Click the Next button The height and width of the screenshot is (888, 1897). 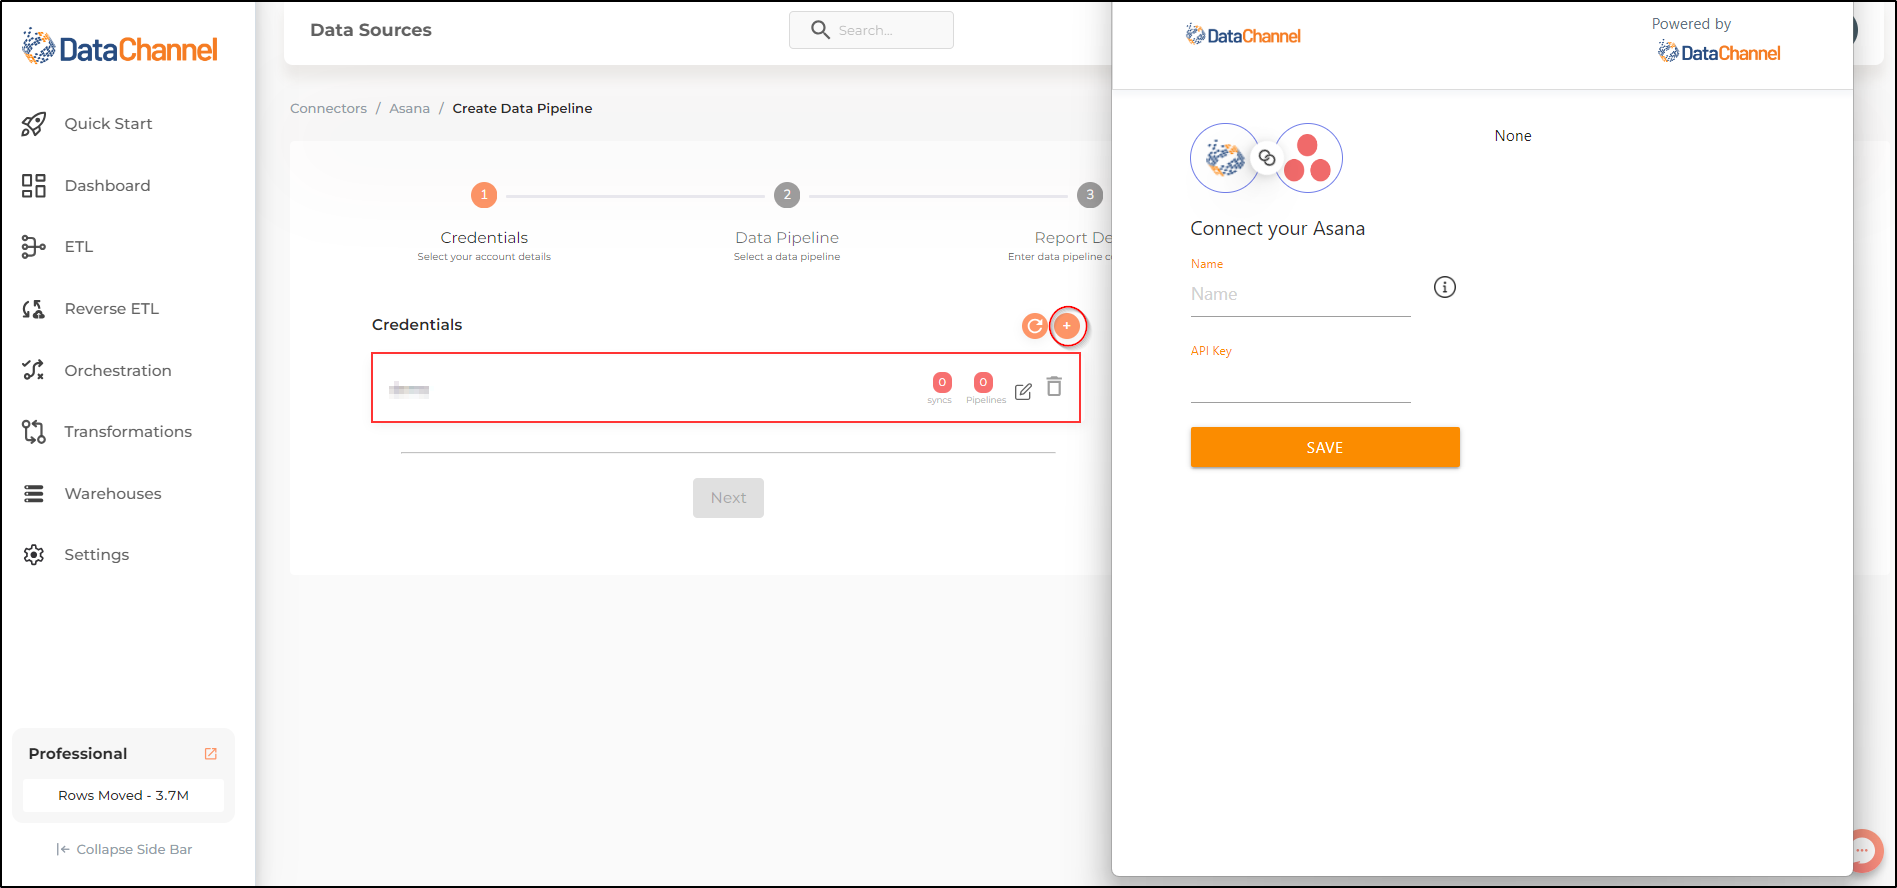[728, 498]
